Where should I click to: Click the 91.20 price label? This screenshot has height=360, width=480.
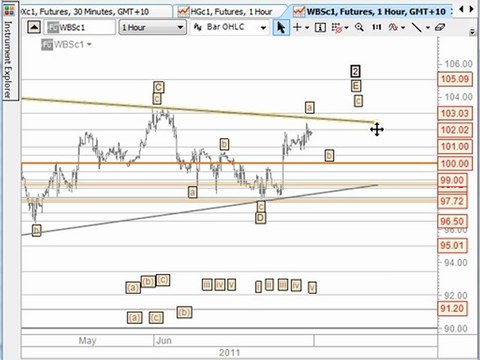[x=452, y=309]
